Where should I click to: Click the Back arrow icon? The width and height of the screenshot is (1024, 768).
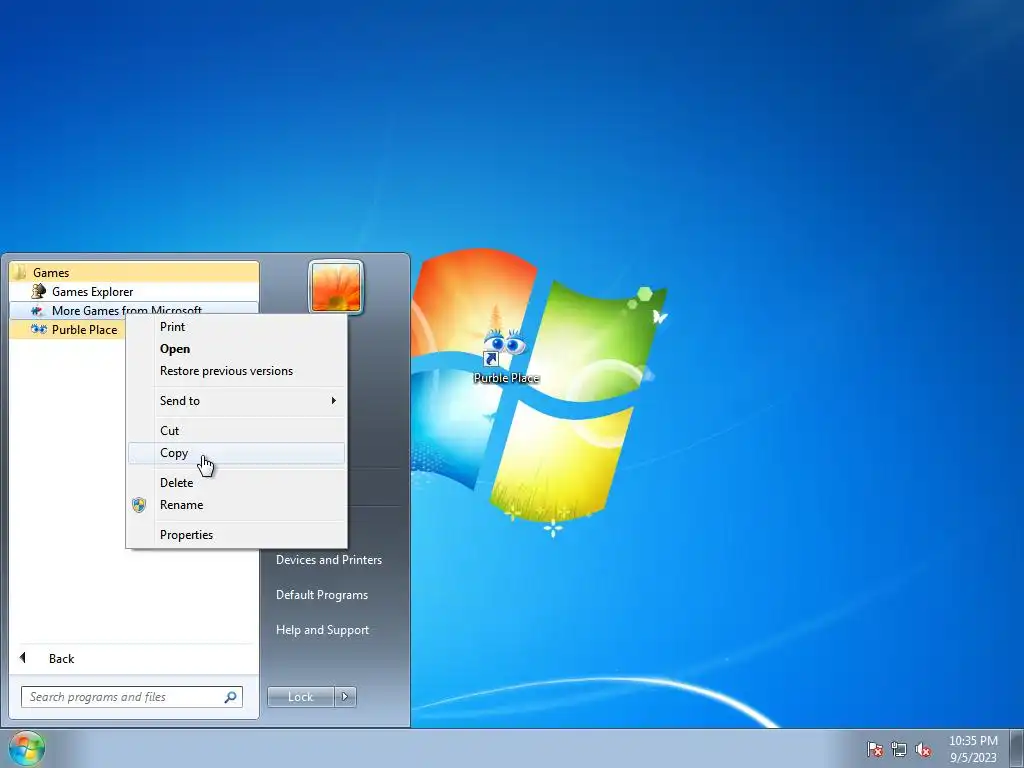coord(23,658)
